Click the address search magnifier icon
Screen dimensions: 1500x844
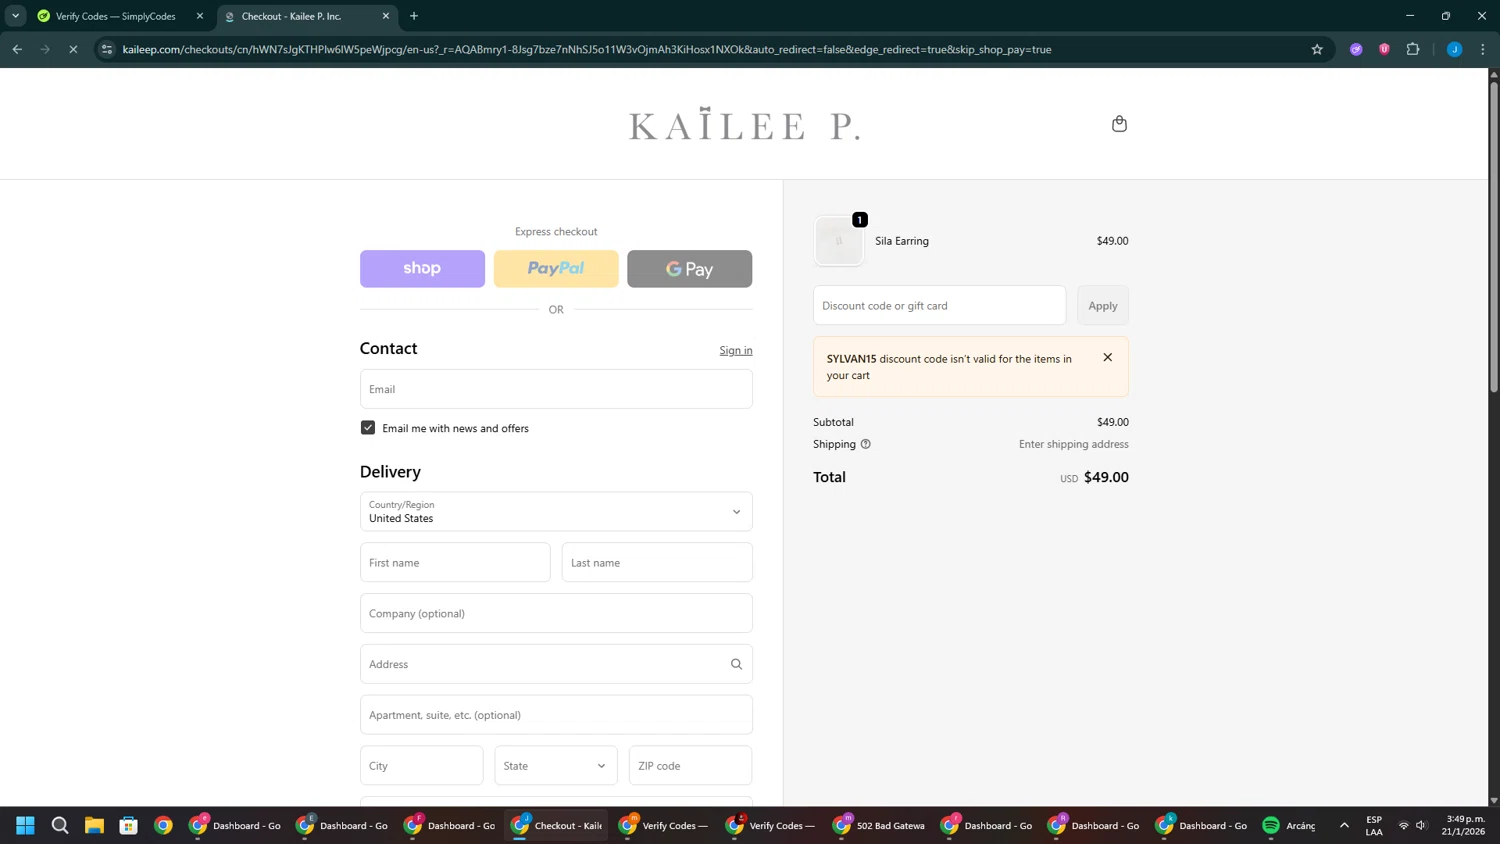pyautogui.click(x=736, y=664)
